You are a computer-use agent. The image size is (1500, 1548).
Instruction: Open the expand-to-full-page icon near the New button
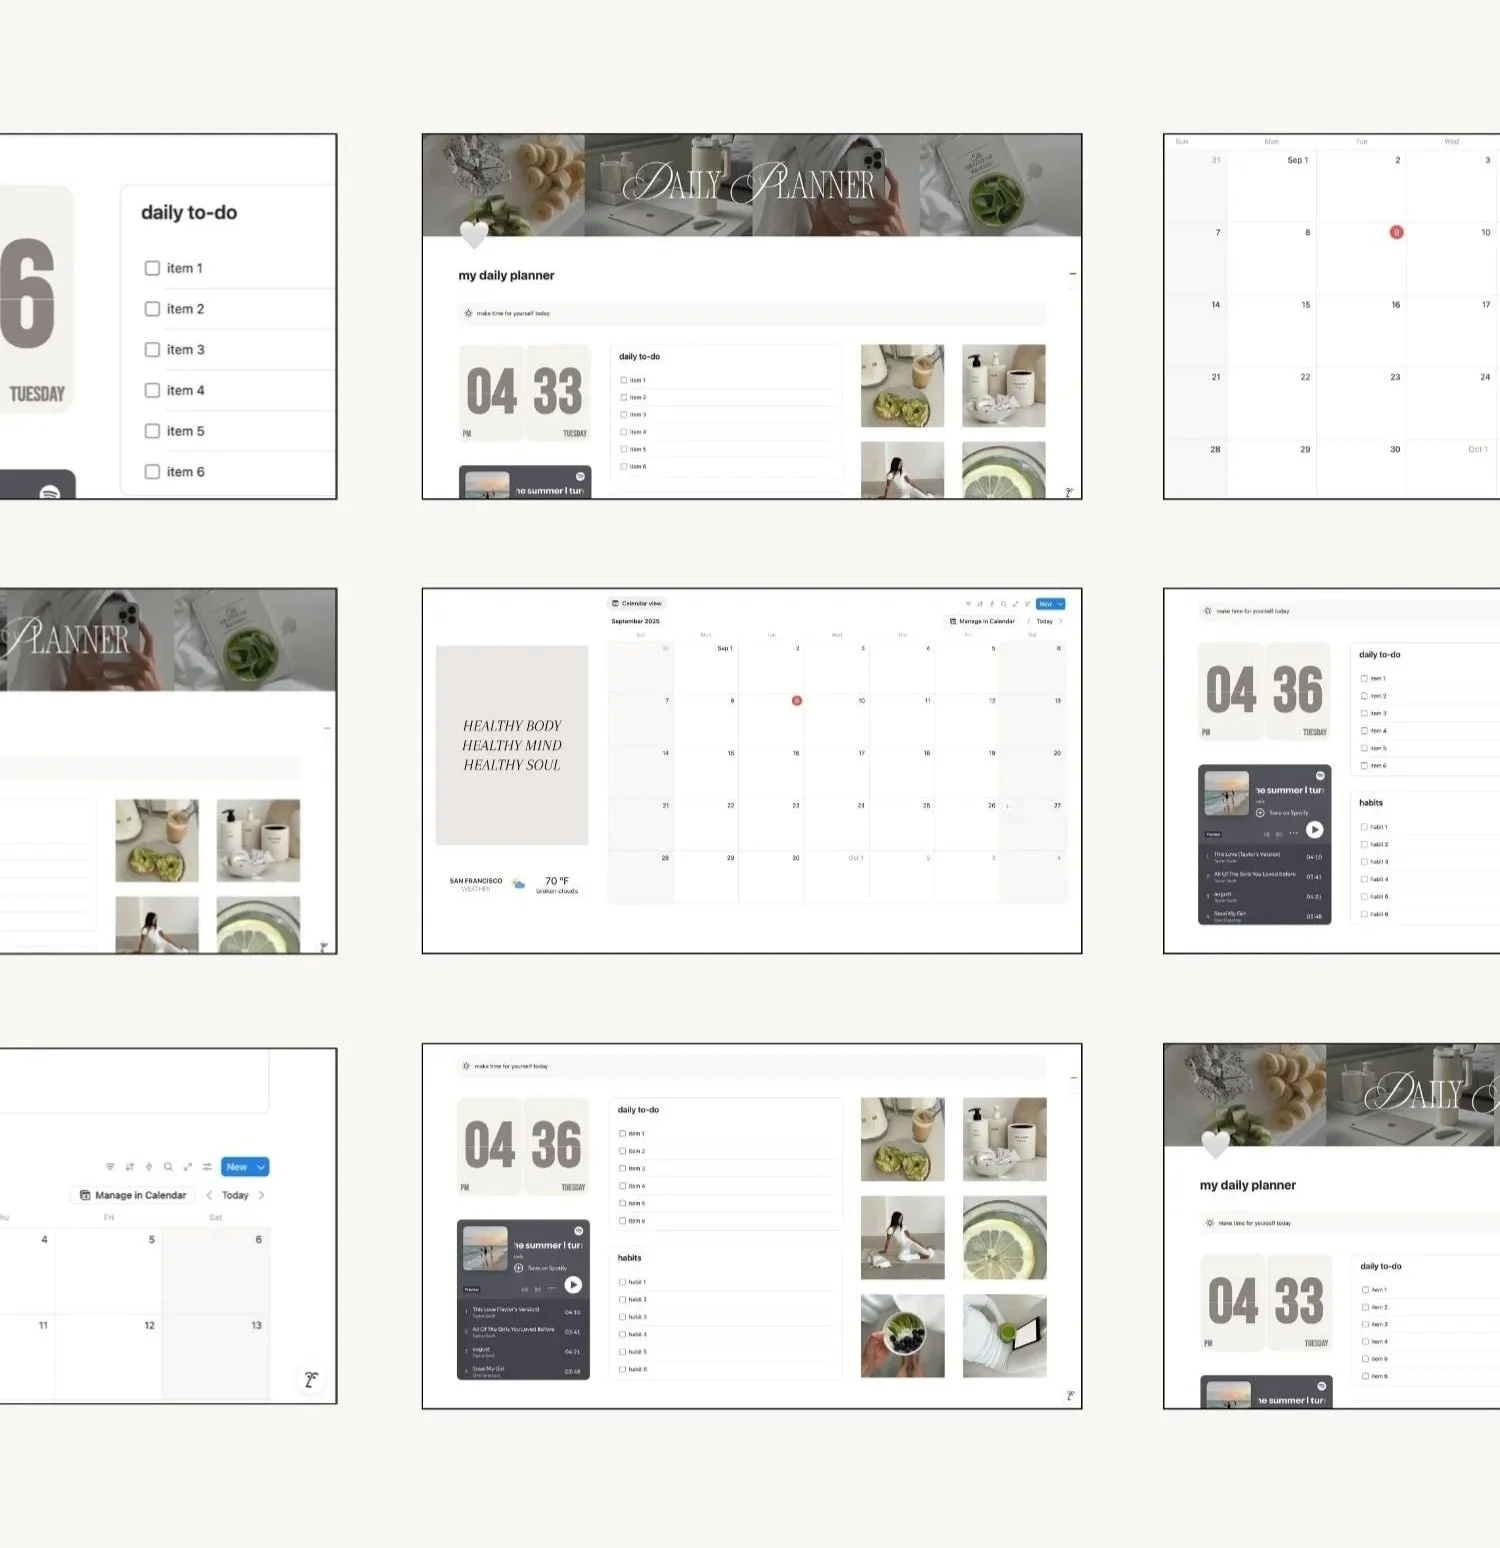tap(1014, 604)
